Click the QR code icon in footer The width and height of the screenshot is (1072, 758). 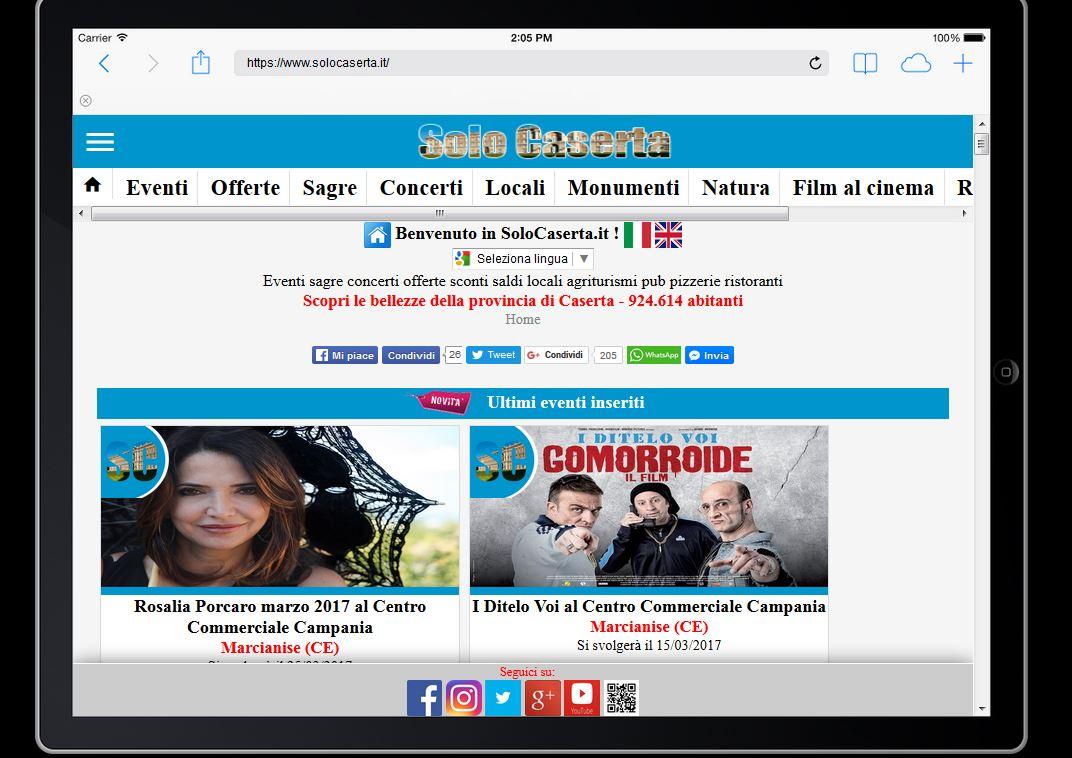tap(621, 698)
